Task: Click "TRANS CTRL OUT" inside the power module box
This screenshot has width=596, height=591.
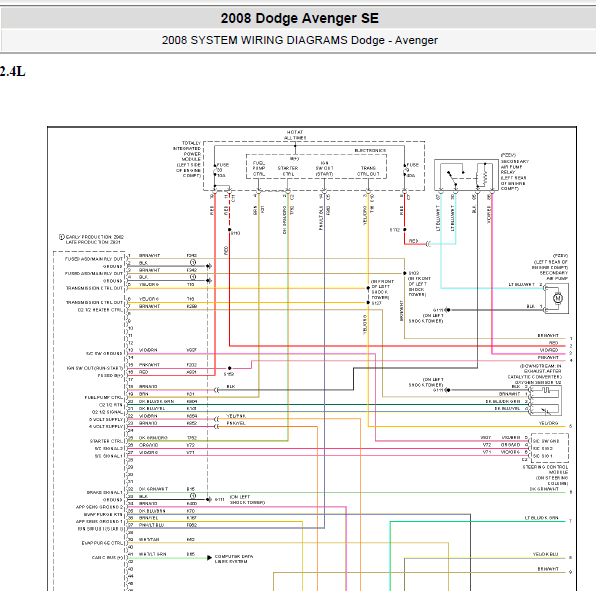Action: click(368, 171)
